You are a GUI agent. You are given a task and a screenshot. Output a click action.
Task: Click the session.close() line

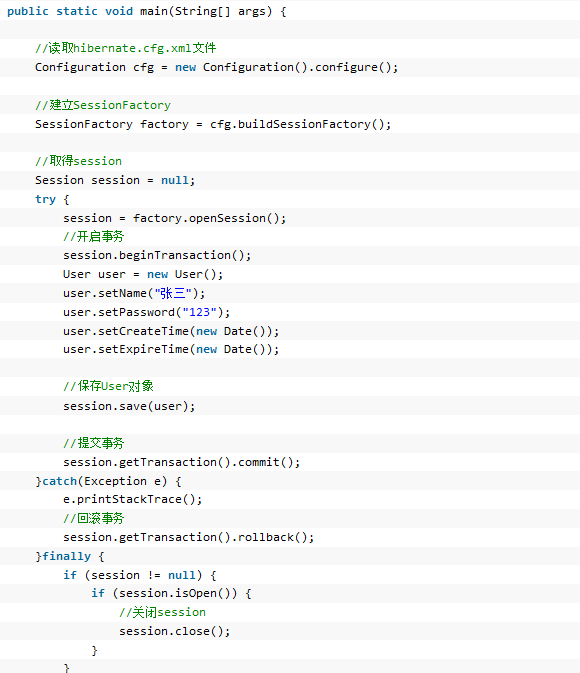[175, 631]
